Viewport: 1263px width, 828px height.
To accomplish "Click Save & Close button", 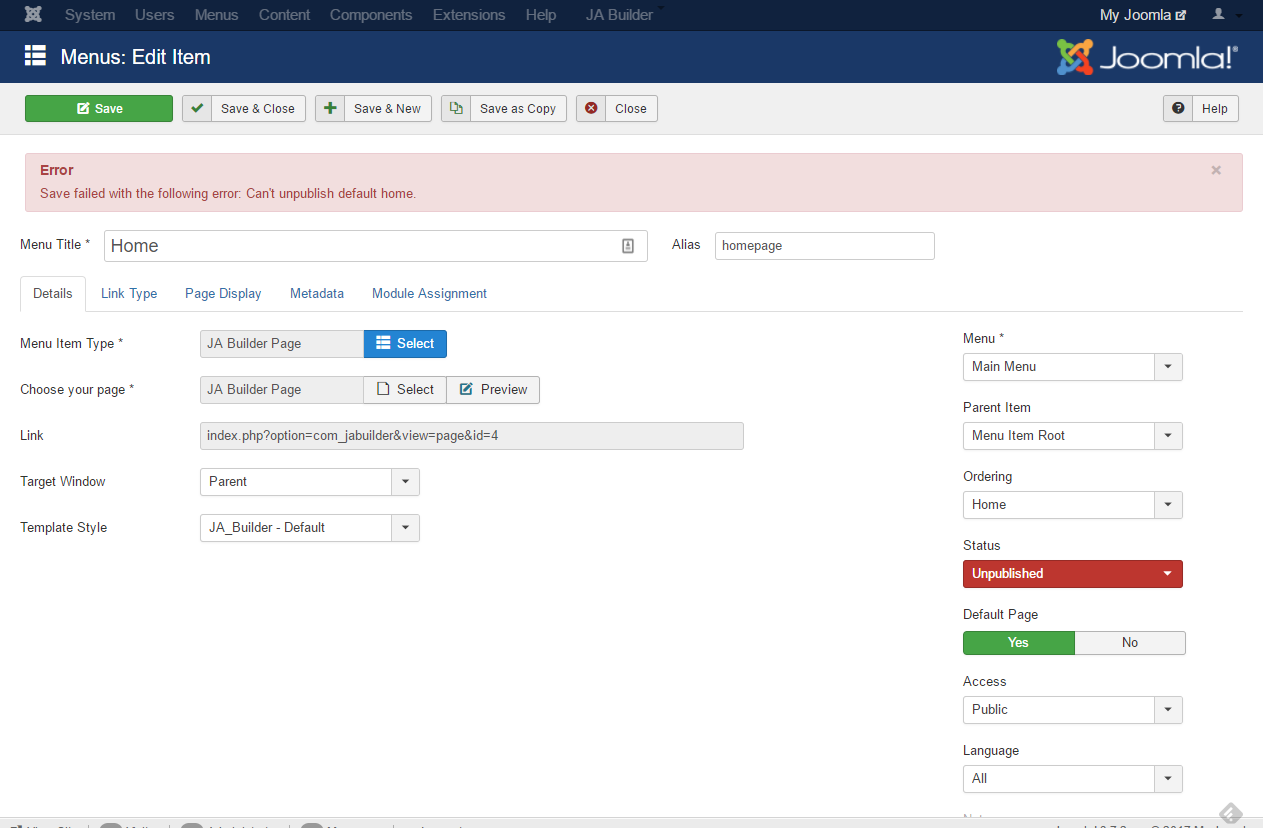I will [x=244, y=109].
